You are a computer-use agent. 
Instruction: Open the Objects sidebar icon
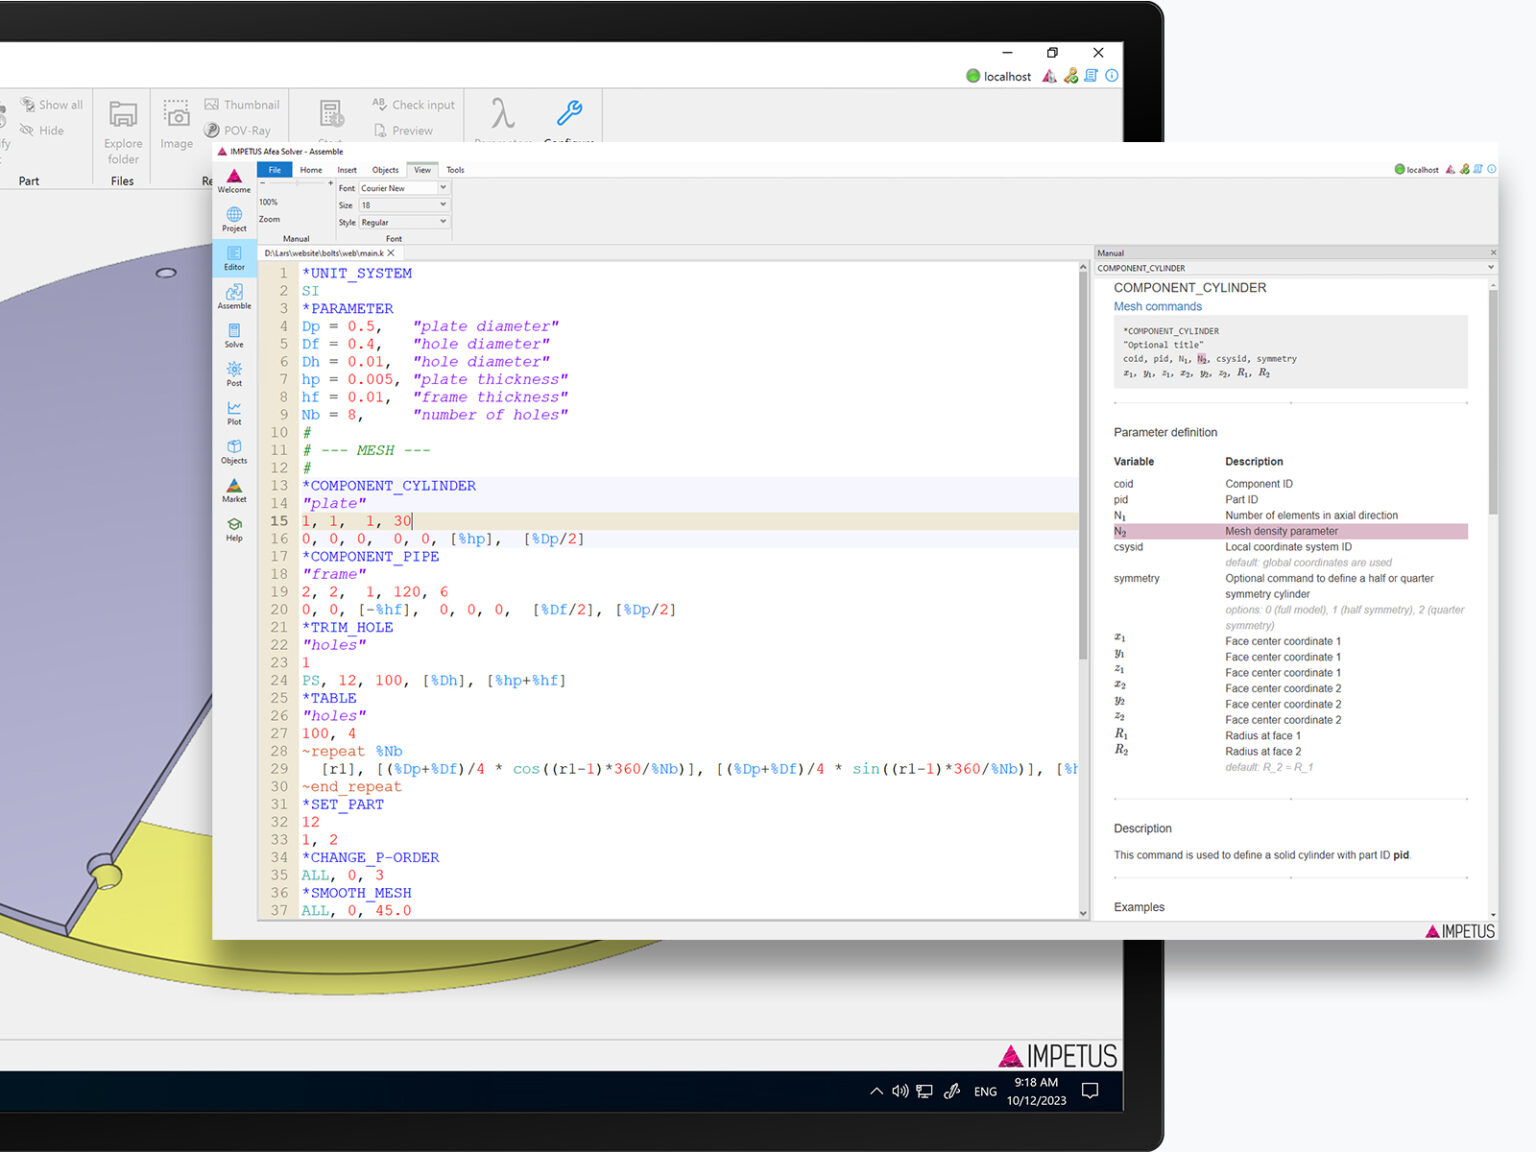click(234, 450)
